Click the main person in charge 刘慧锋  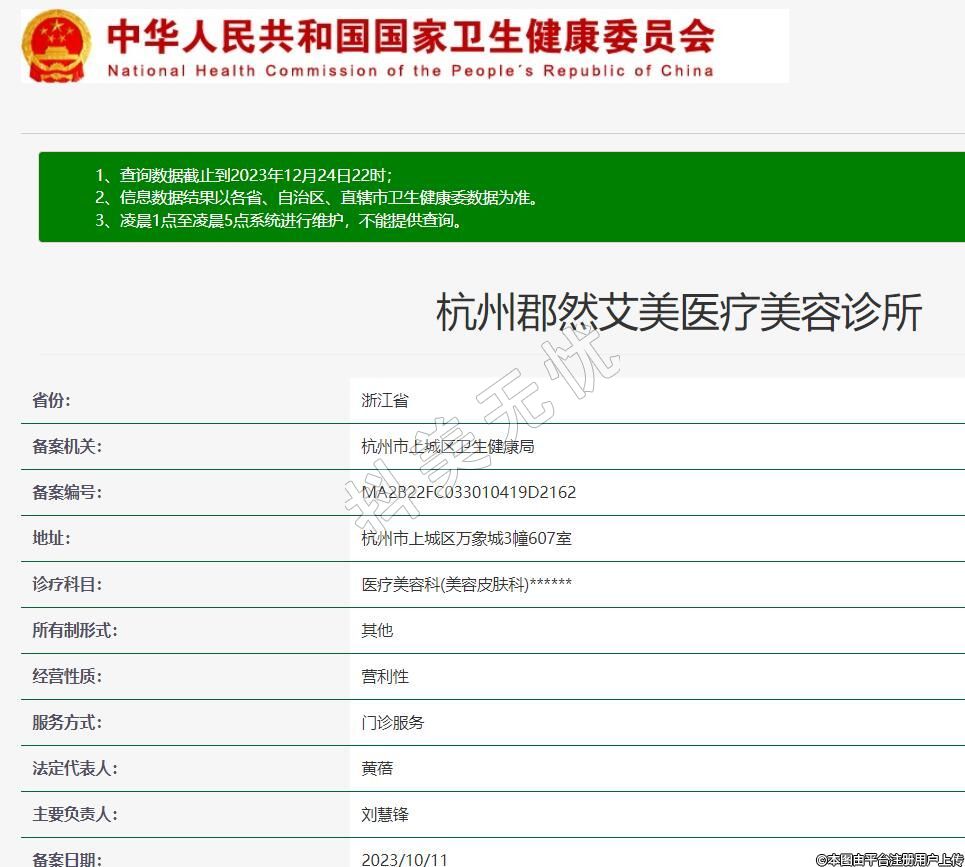click(385, 814)
